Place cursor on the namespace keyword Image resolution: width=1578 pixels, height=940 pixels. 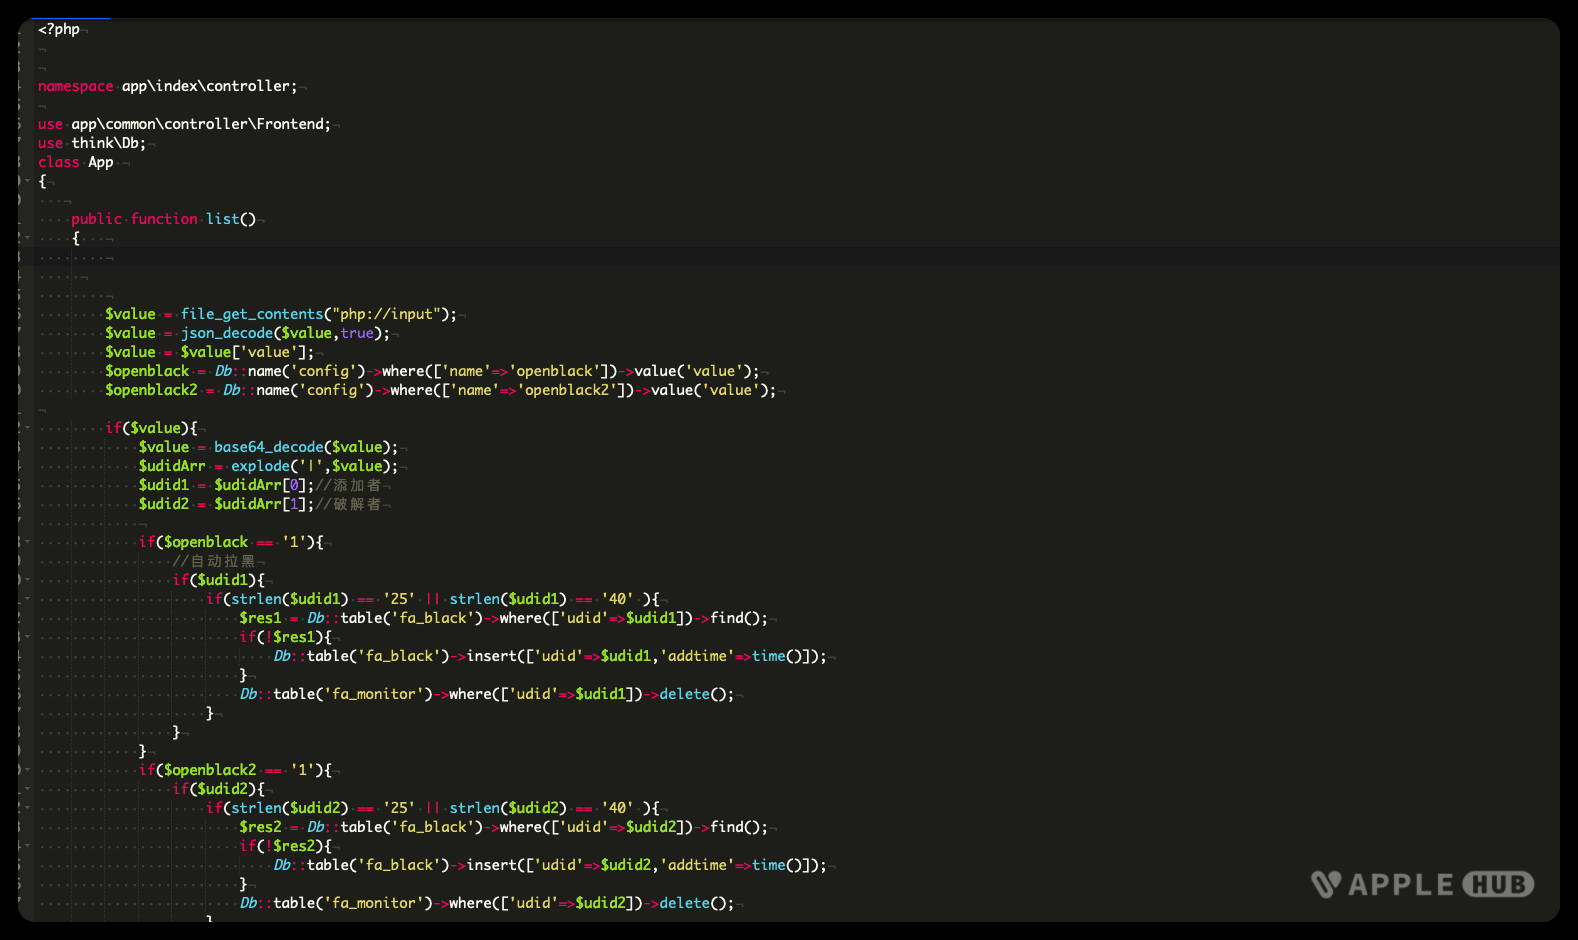pos(75,86)
